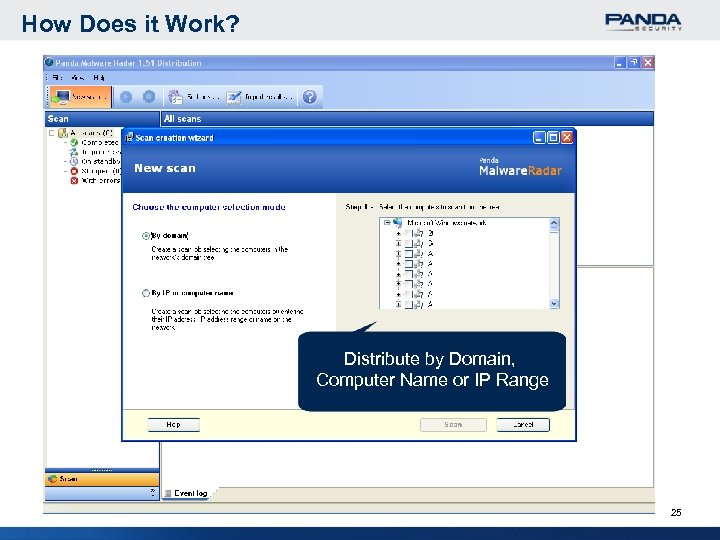Screen dimensions: 720x540
Task: Click the wizard Help button
Action: coord(174,425)
